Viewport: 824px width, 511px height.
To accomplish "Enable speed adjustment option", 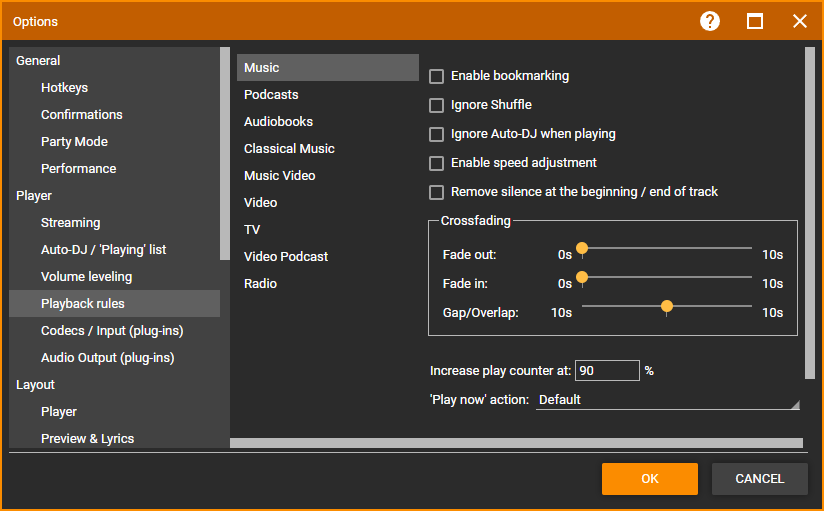I will point(436,163).
